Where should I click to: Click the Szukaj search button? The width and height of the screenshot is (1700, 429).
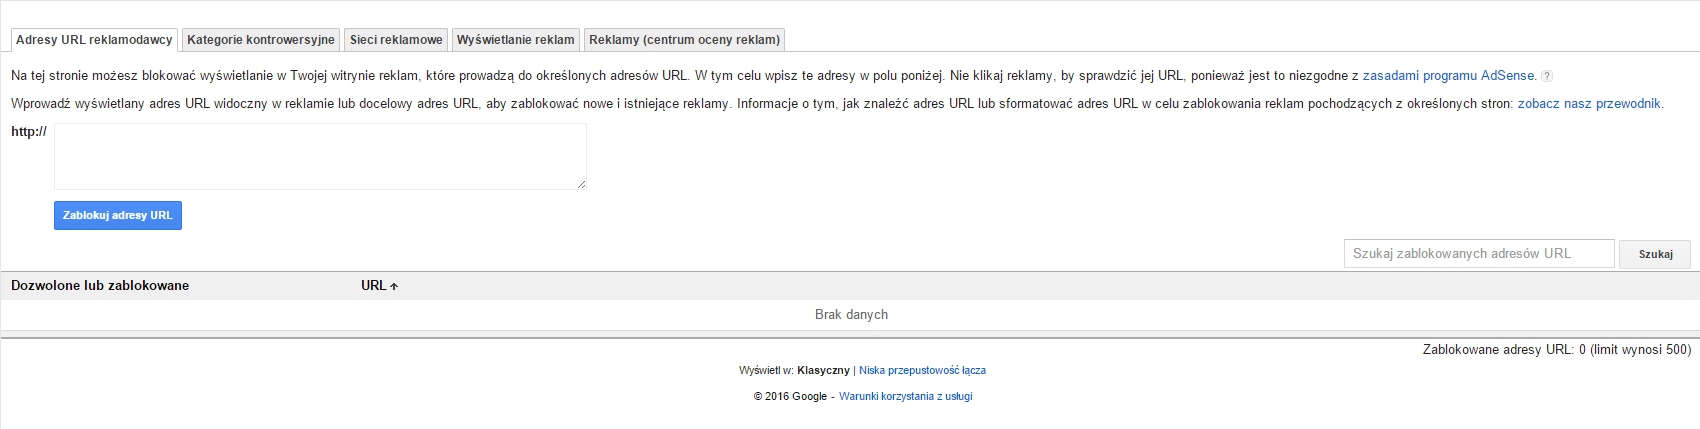point(1655,254)
